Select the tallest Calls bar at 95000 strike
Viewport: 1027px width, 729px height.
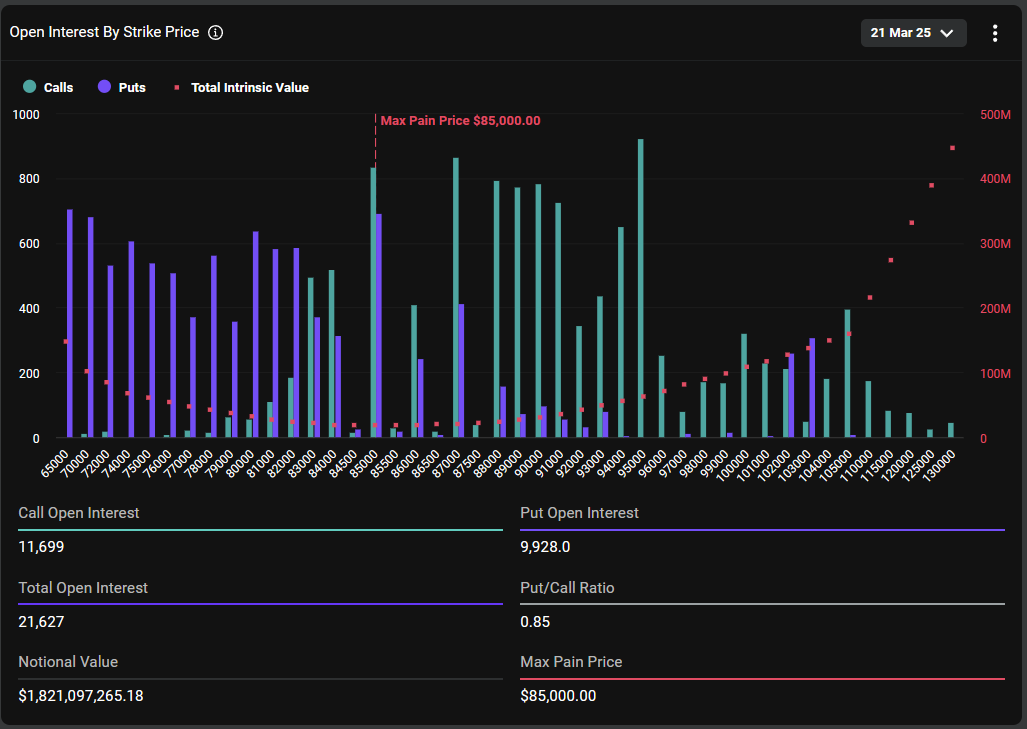640,290
